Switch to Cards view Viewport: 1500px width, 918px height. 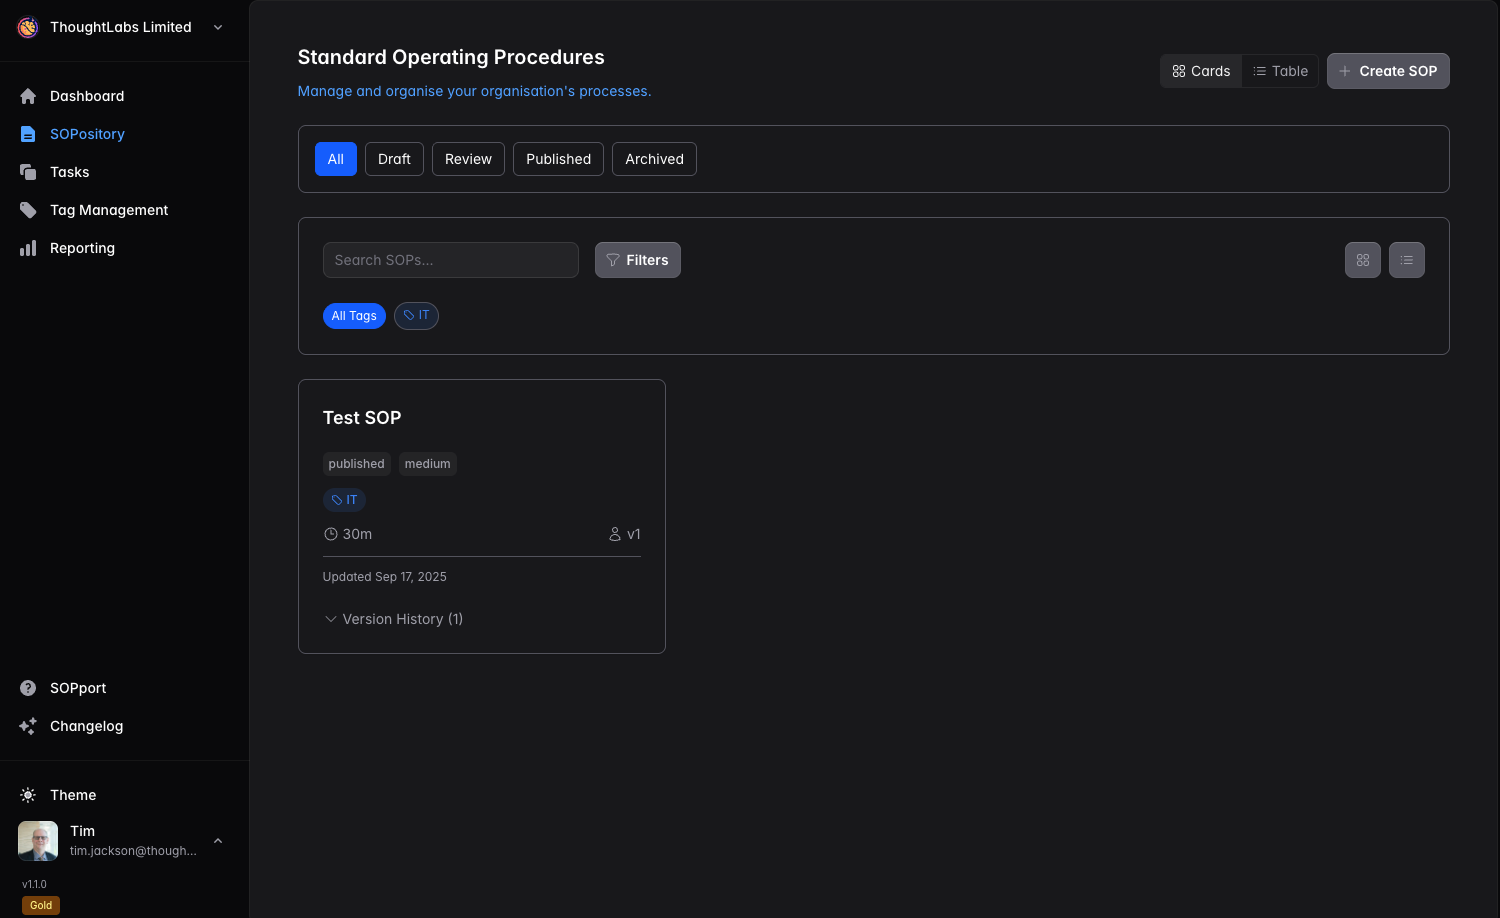click(1201, 71)
